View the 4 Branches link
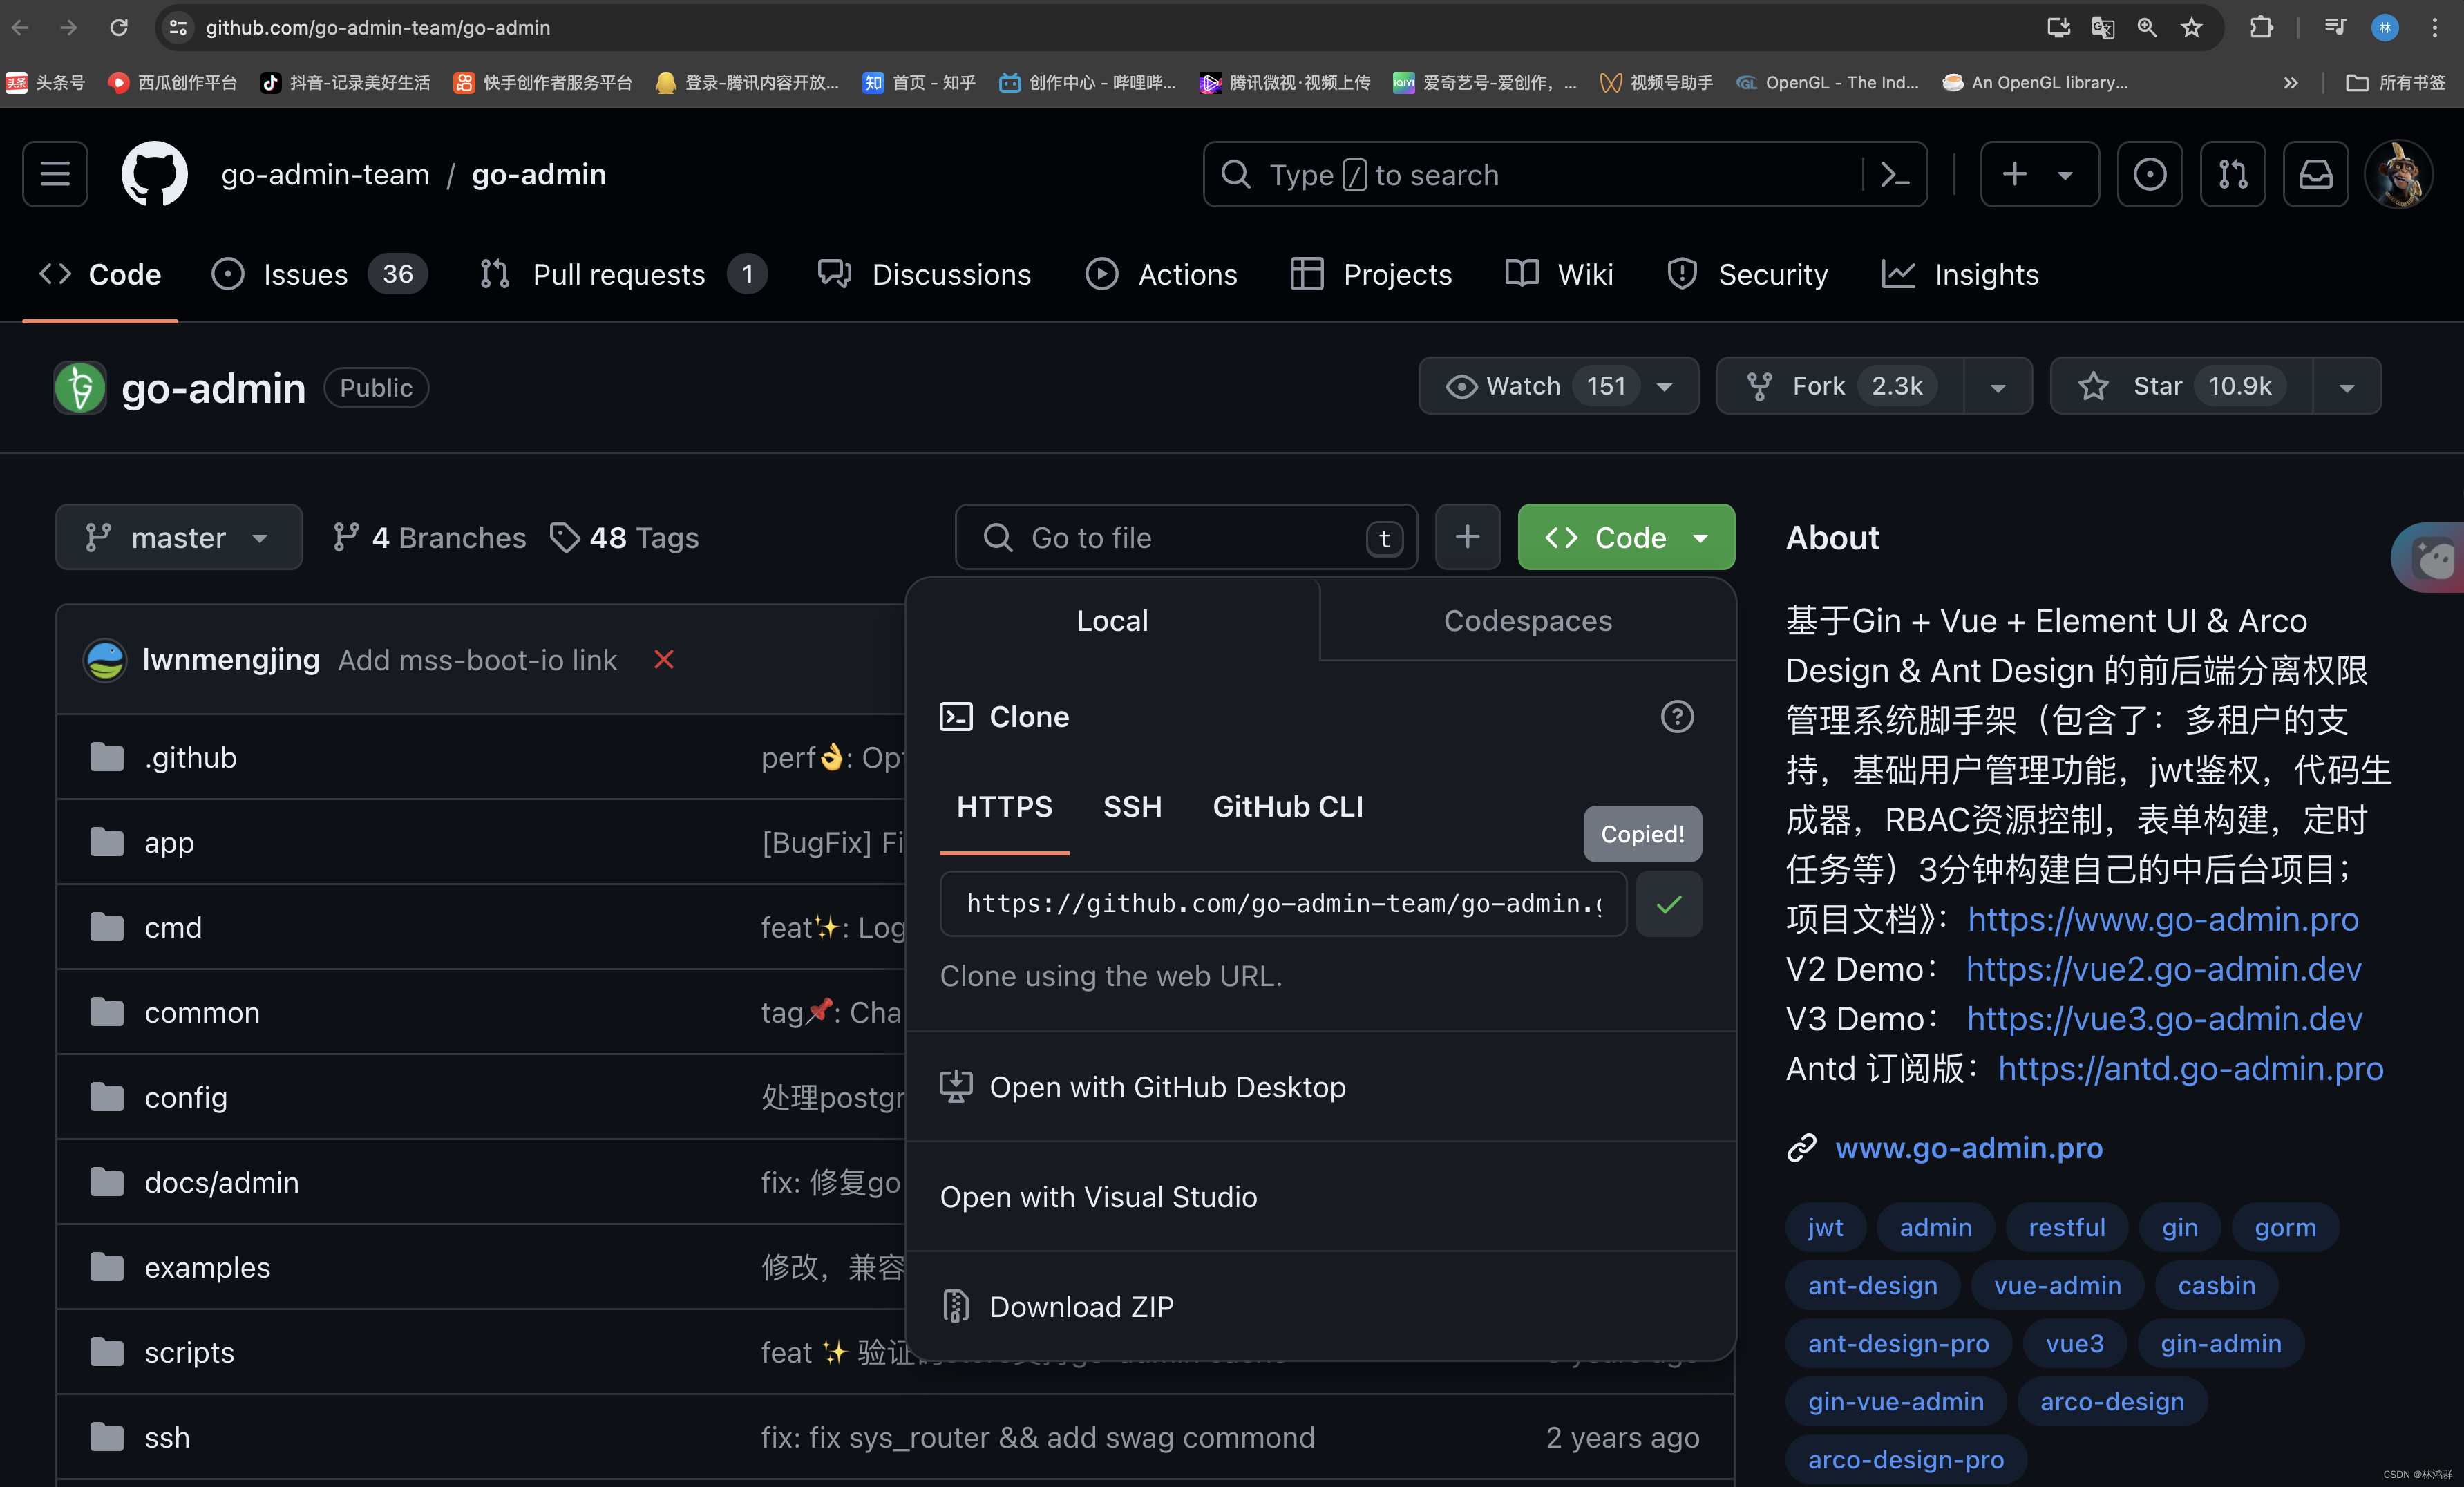Screen dimensions: 2464x1487 pyautogui.click(x=429, y=537)
